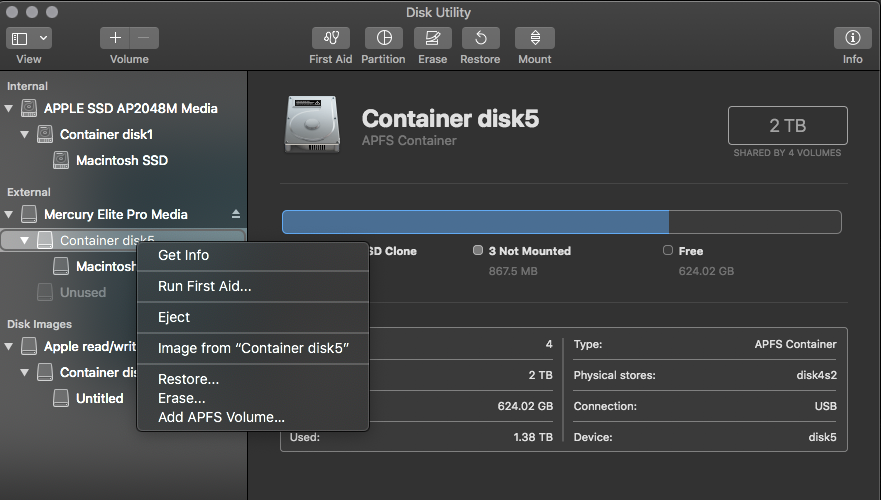
Task: Click the USB connection value
Action: [825, 406]
